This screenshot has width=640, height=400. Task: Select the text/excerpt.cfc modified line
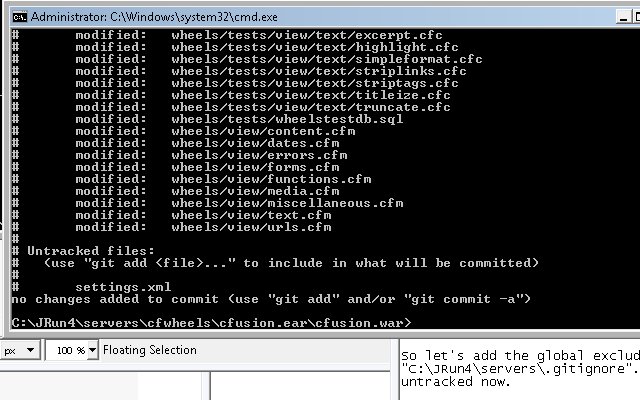pyautogui.click(x=259, y=35)
